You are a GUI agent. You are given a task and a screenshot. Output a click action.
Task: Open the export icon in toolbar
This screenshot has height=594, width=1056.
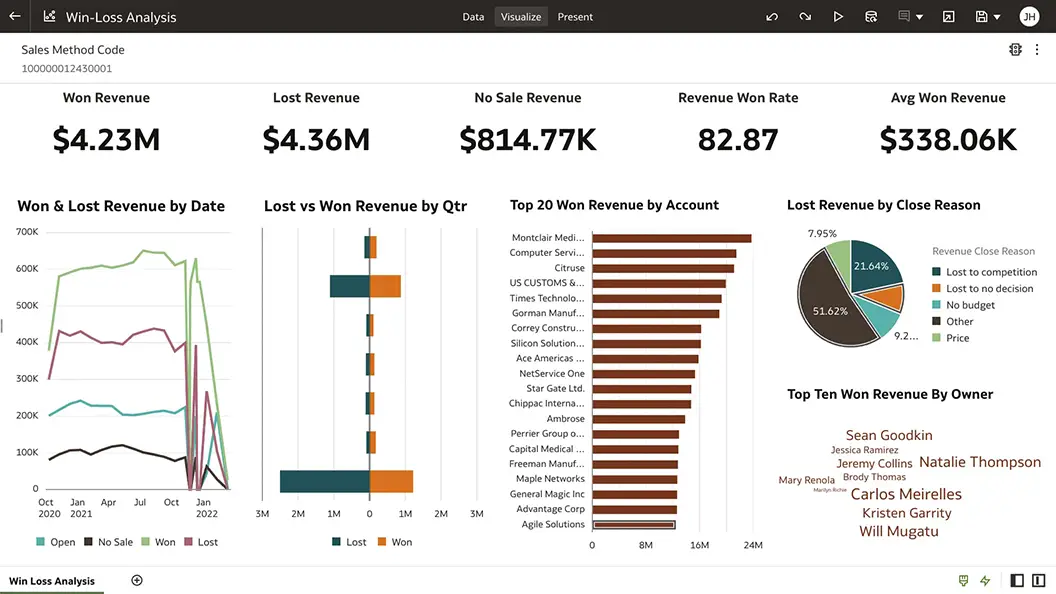click(x=948, y=17)
